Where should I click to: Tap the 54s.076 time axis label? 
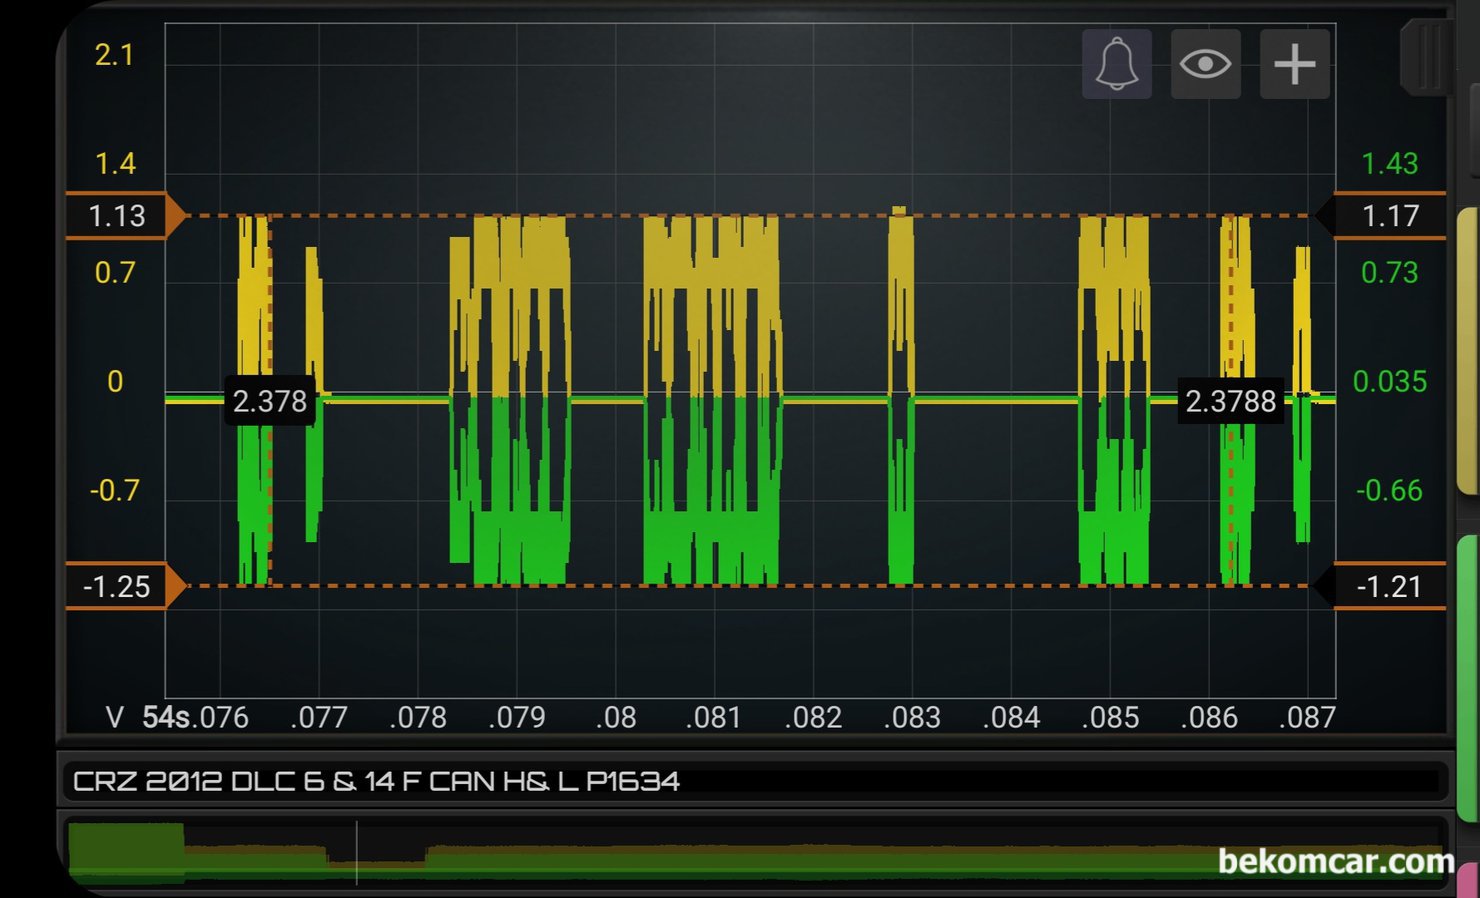click(195, 717)
